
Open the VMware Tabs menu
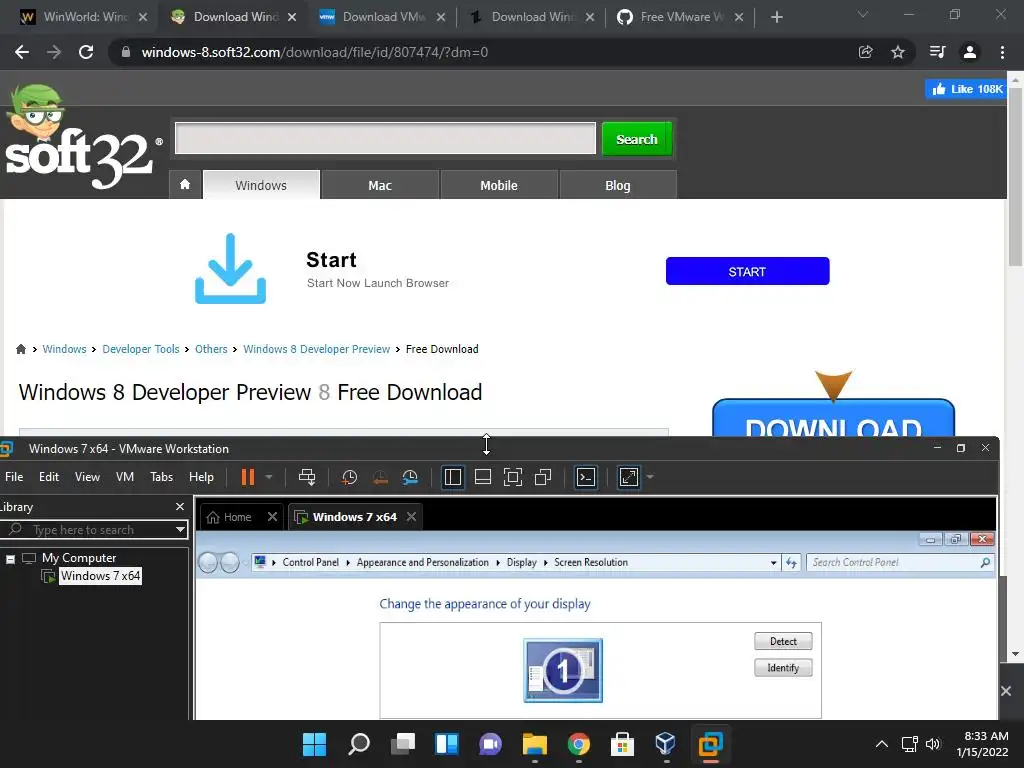(x=161, y=477)
